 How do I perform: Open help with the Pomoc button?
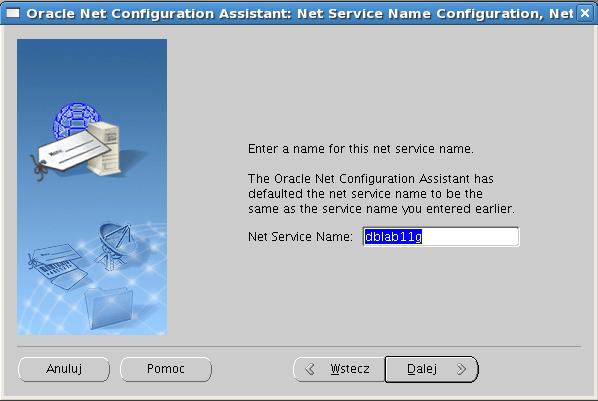click(x=166, y=369)
